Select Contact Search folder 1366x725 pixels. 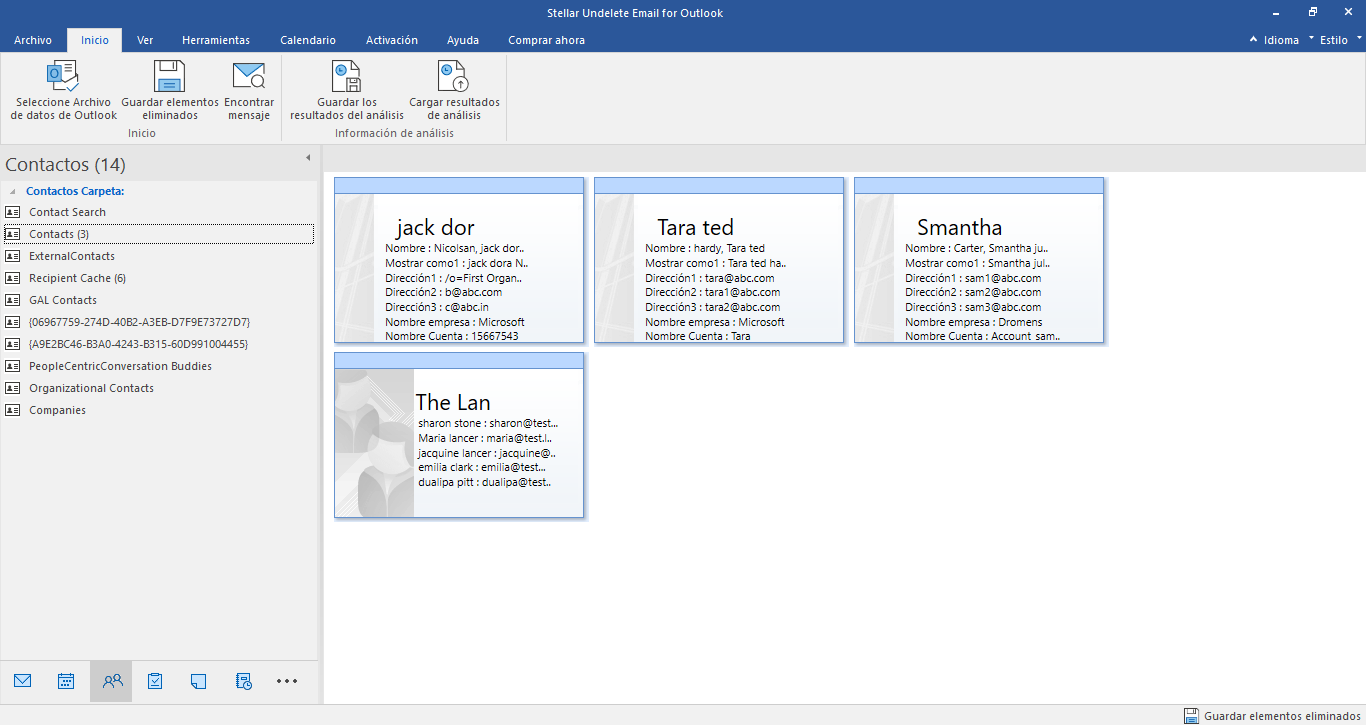point(158,212)
